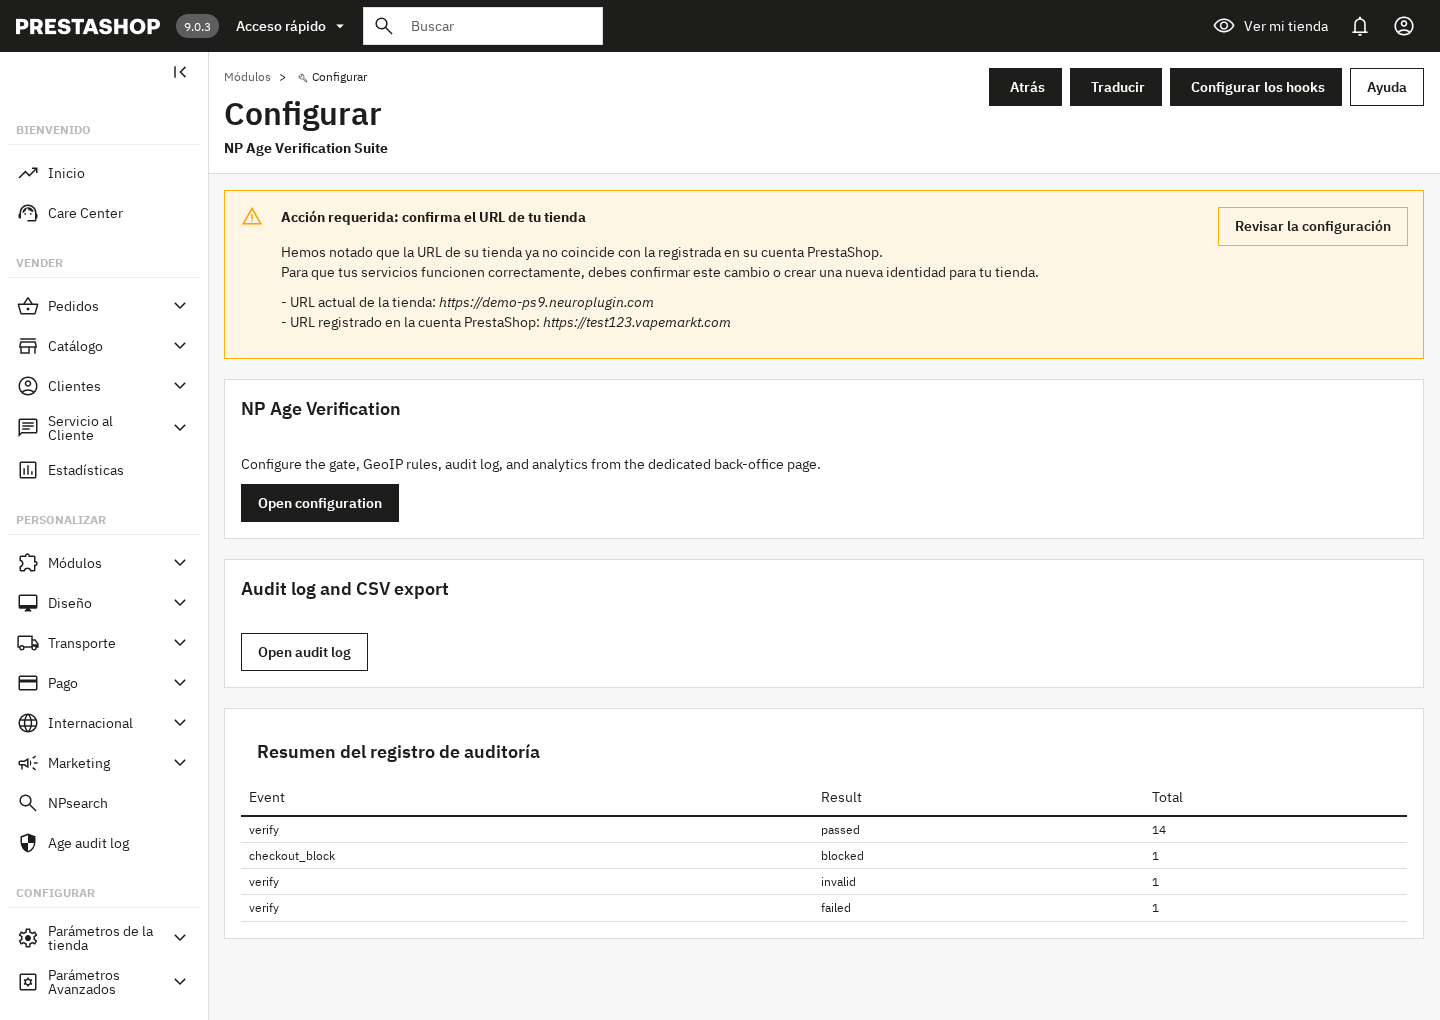1440x1020 pixels.
Task: Open Estadísticas menu item
Action: tap(104, 470)
